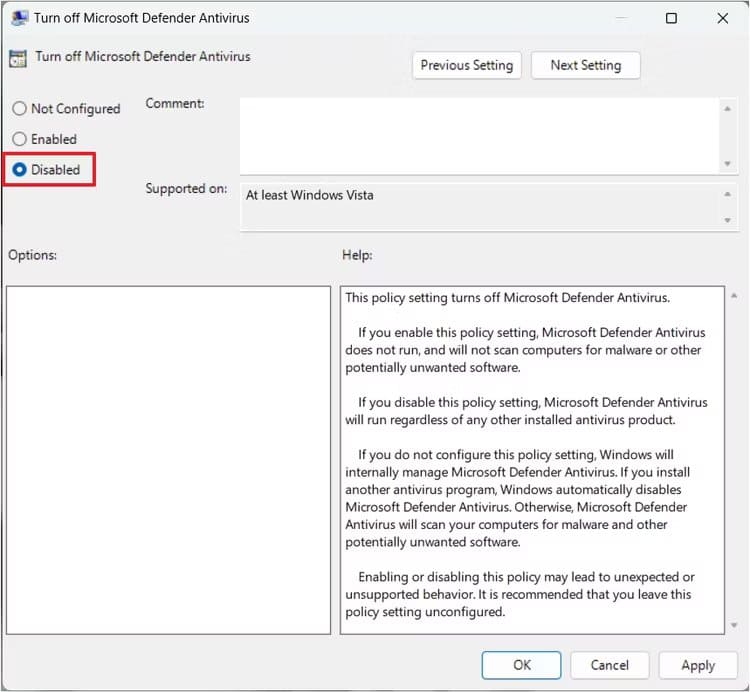Apply the policy setting

tap(697, 665)
